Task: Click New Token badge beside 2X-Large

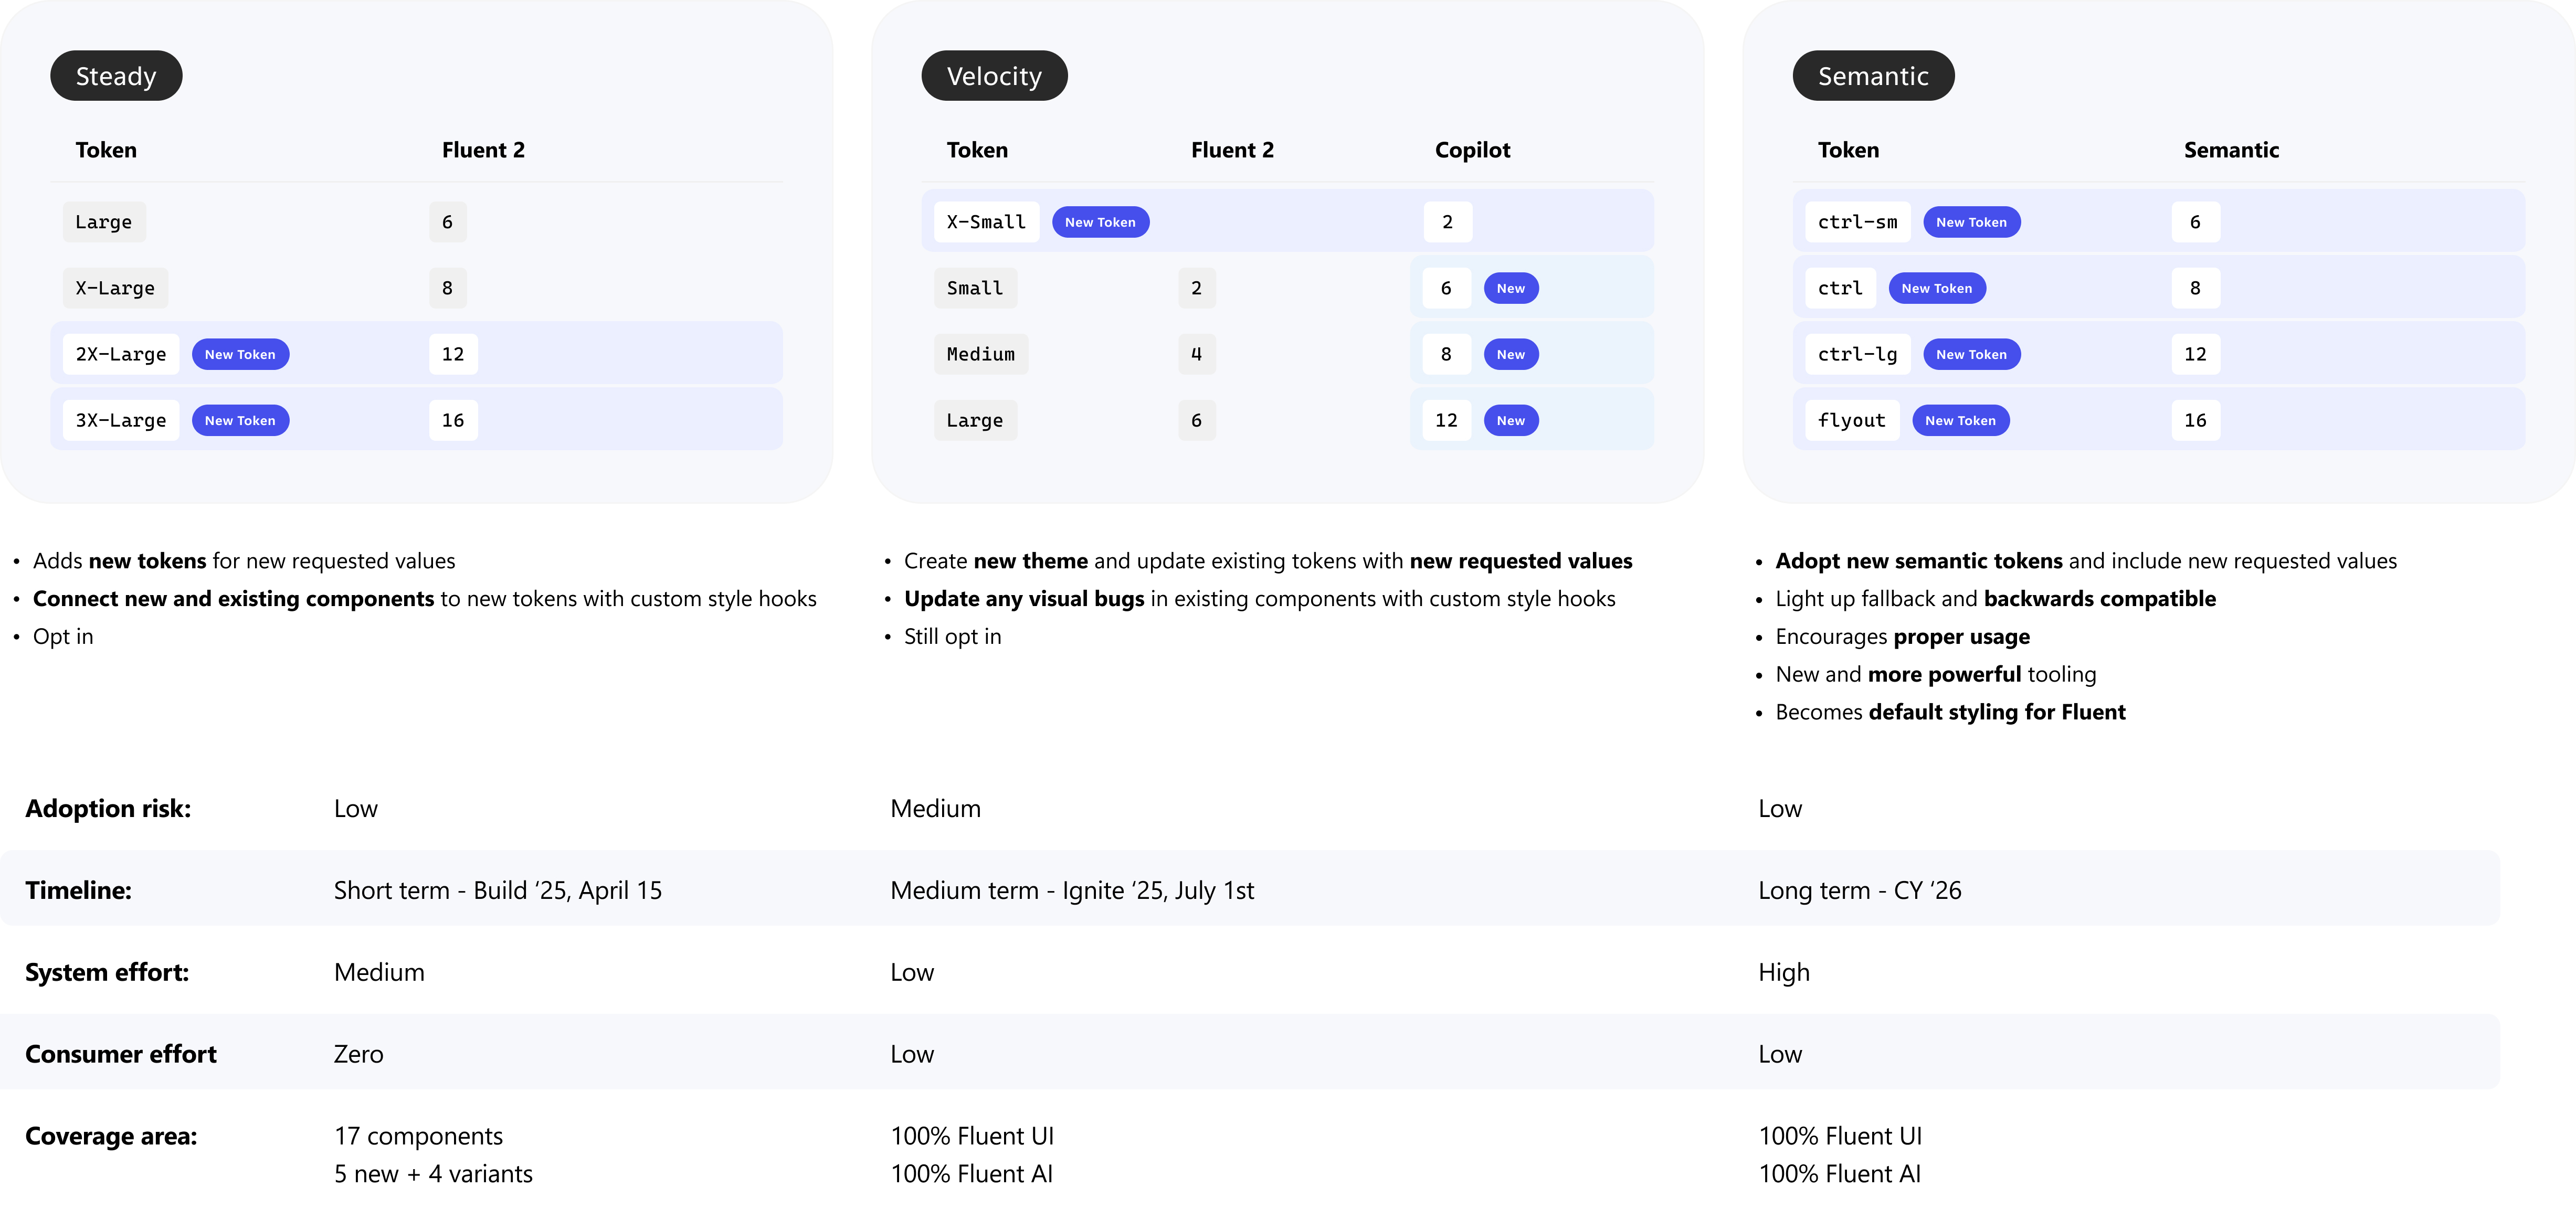Action: [240, 354]
